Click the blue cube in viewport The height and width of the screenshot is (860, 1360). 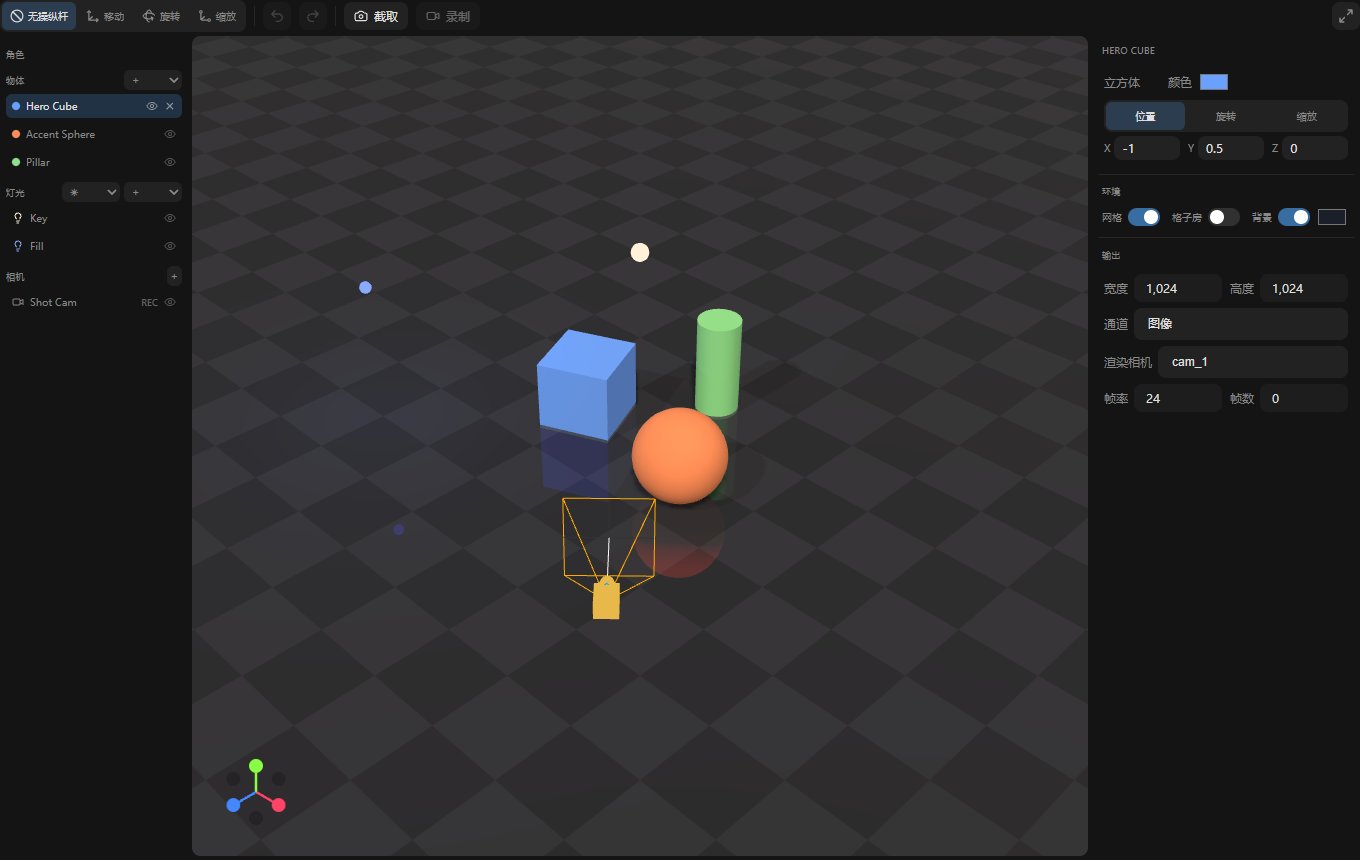tap(585, 385)
